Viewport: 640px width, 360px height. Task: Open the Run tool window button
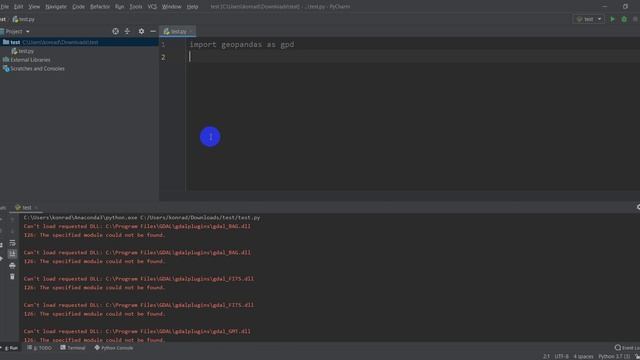[x=10, y=348]
